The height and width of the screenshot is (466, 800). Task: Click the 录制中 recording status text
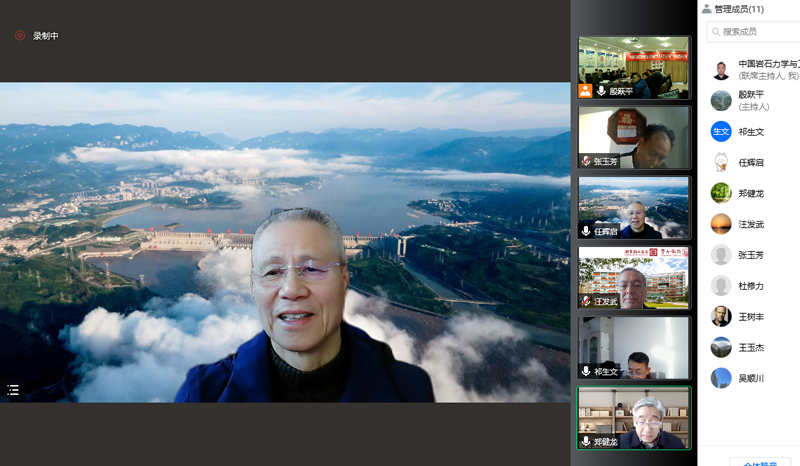pos(46,36)
